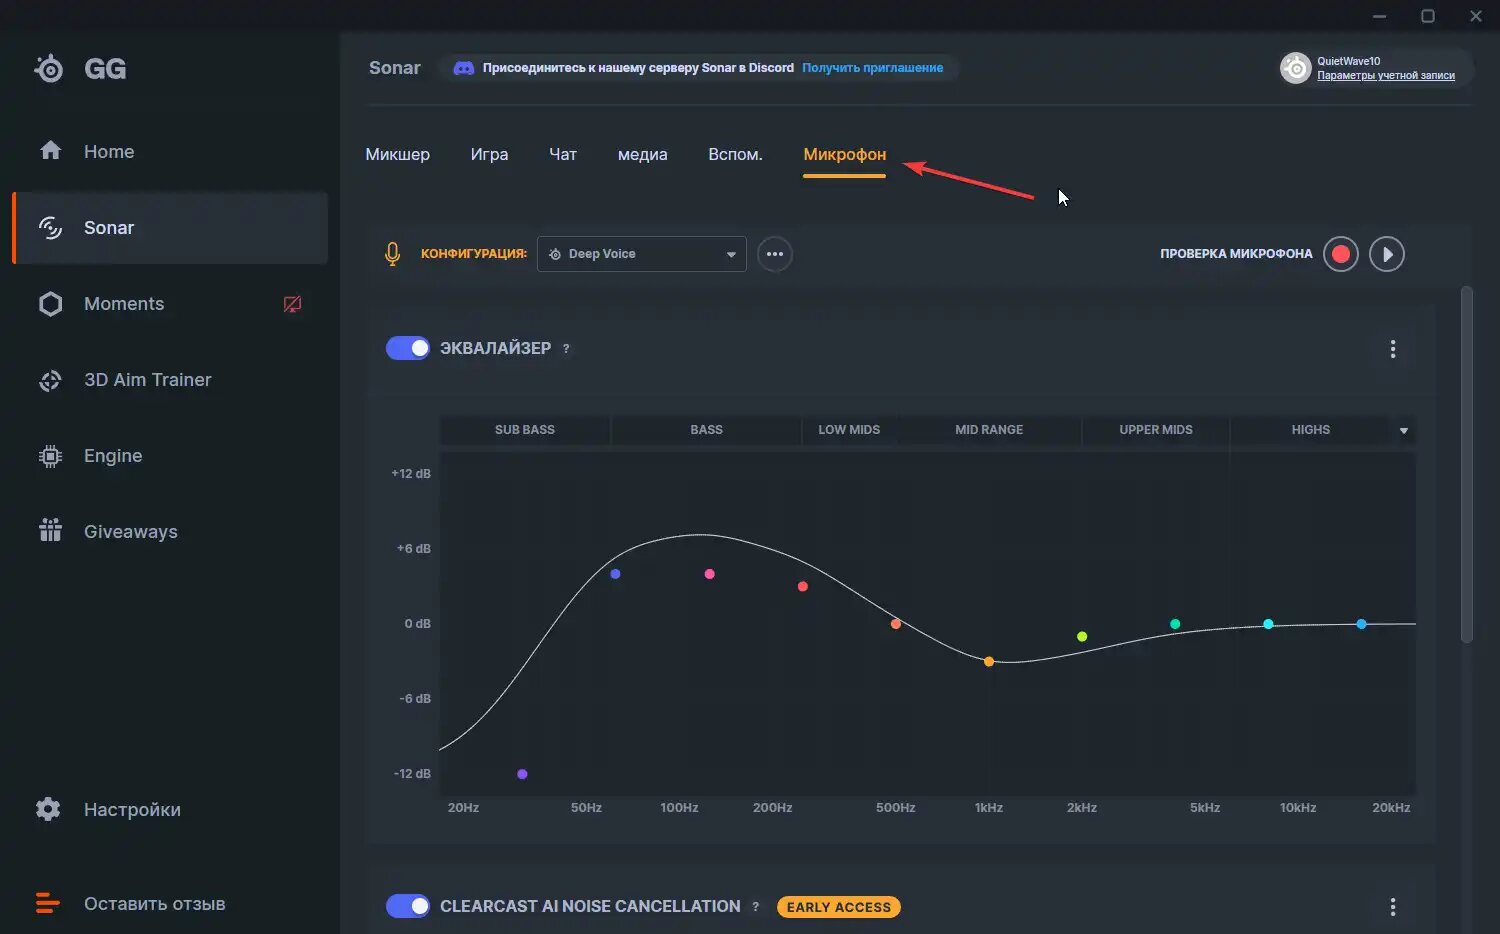Click the Engine chip icon
1500x934 pixels.
[50, 456]
